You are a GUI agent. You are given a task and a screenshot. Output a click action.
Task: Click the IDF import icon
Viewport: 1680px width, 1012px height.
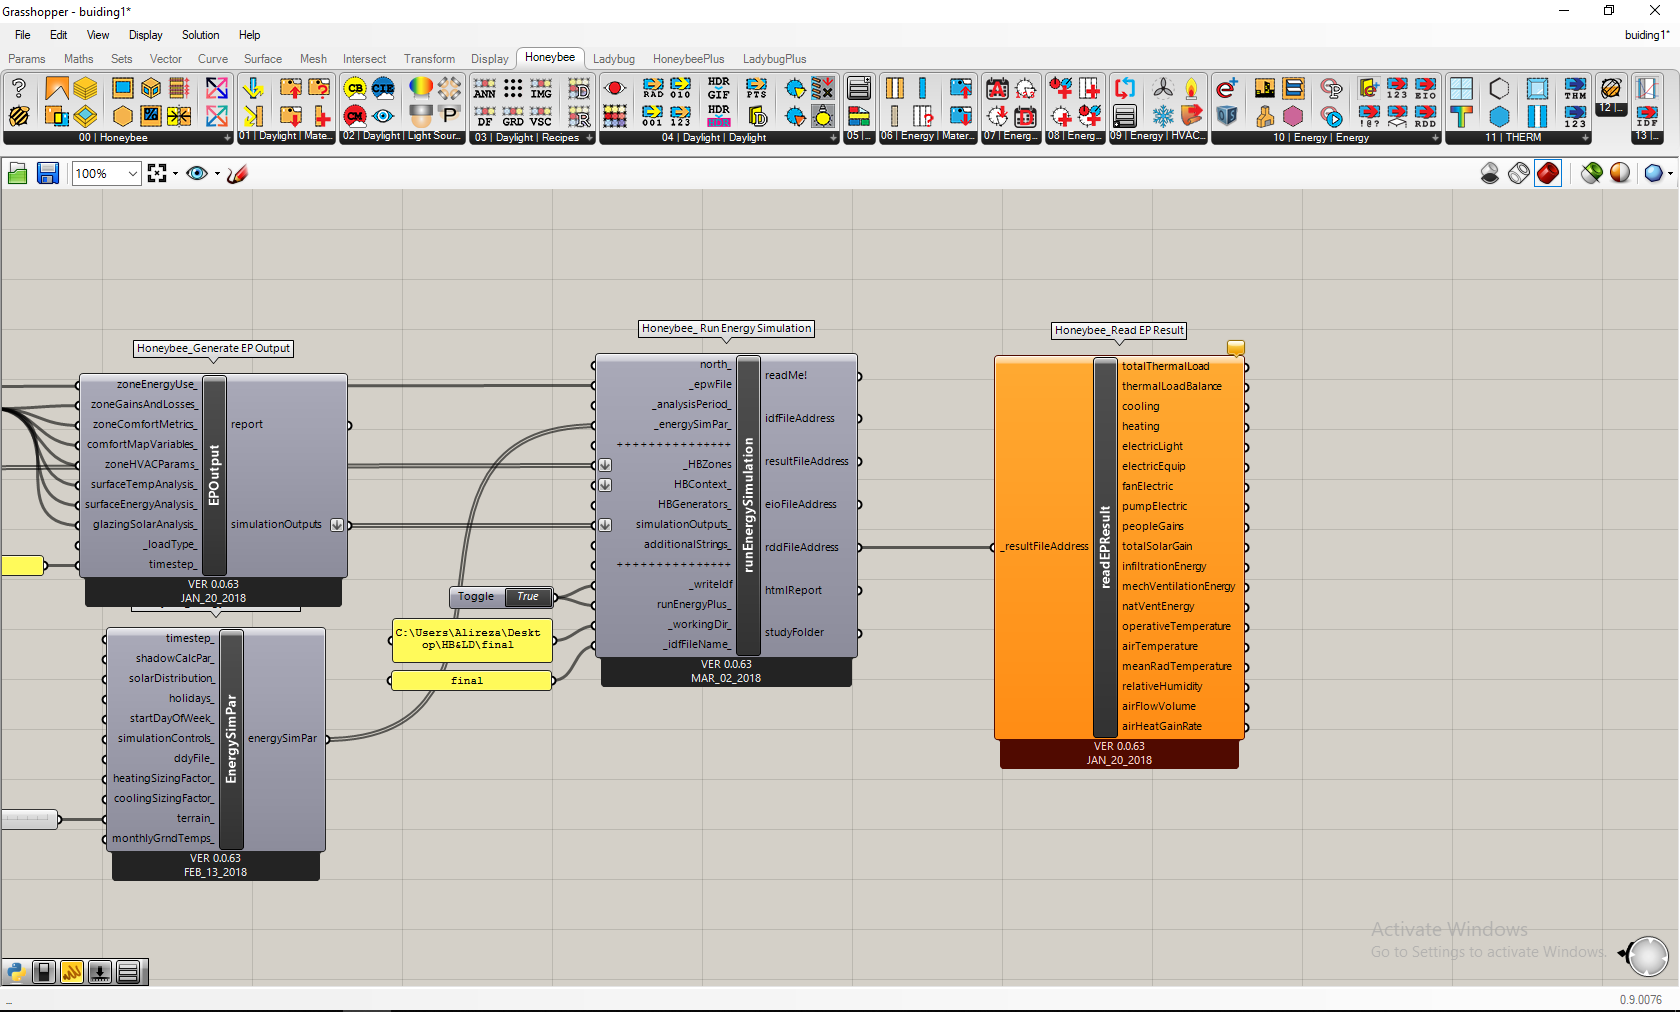click(x=1646, y=115)
